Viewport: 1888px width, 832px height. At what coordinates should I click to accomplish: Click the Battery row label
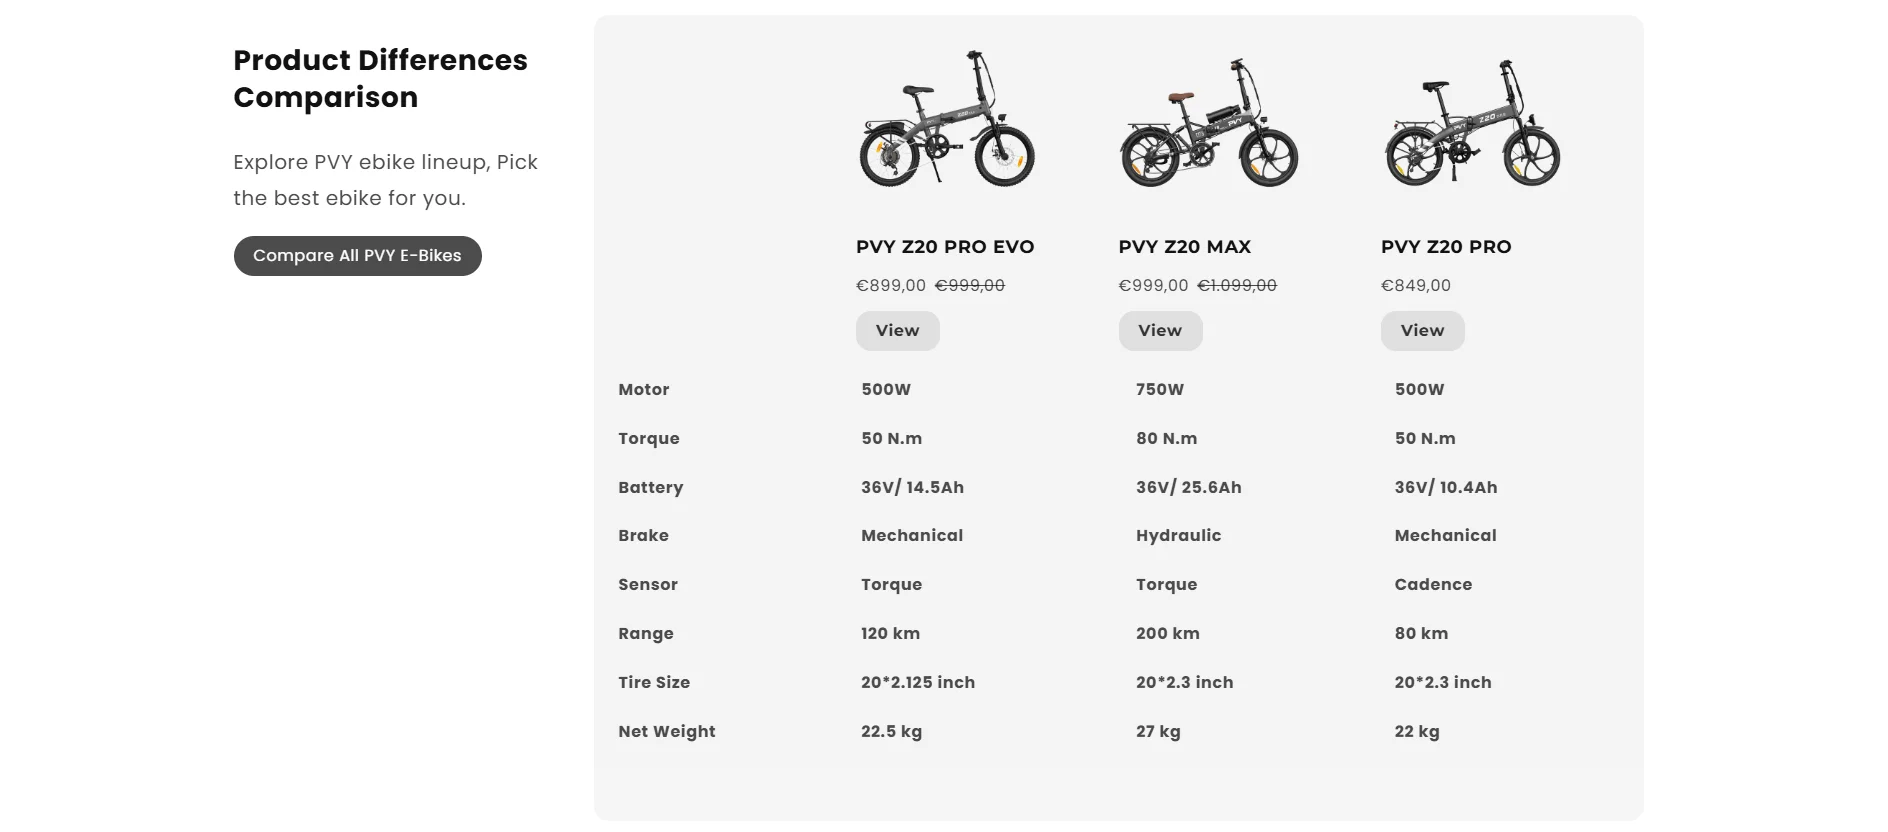[650, 488]
